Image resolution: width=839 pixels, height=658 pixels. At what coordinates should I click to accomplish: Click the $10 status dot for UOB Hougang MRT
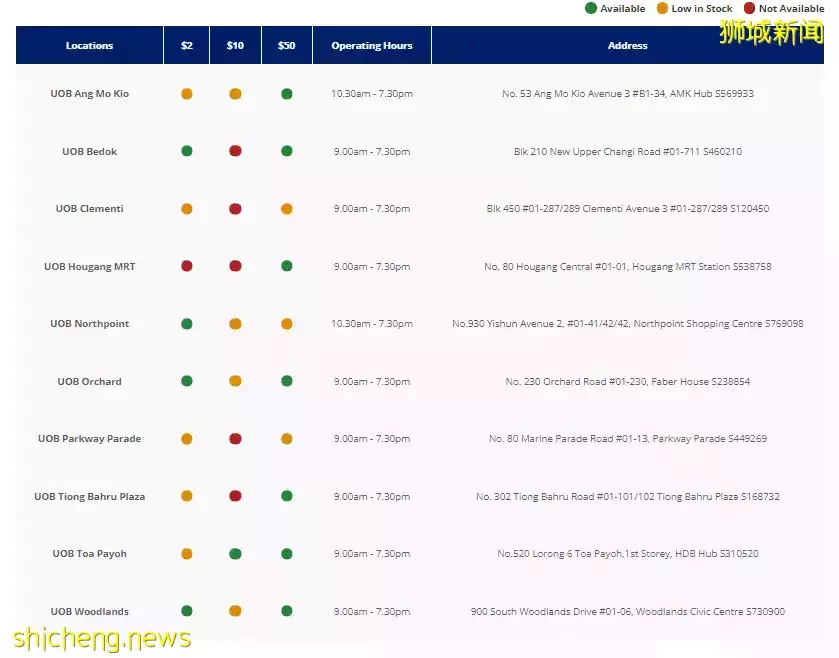point(235,266)
